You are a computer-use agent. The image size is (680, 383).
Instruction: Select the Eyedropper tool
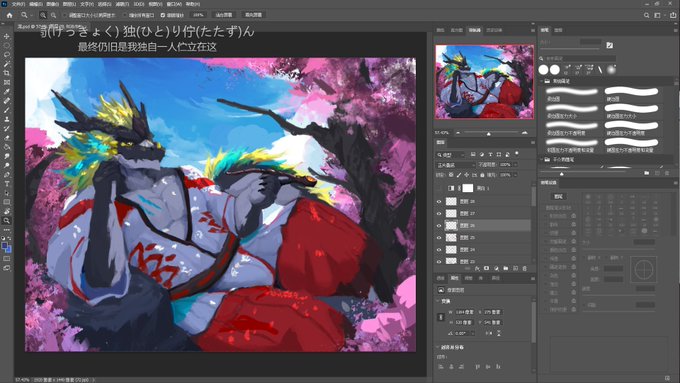click(x=7, y=92)
